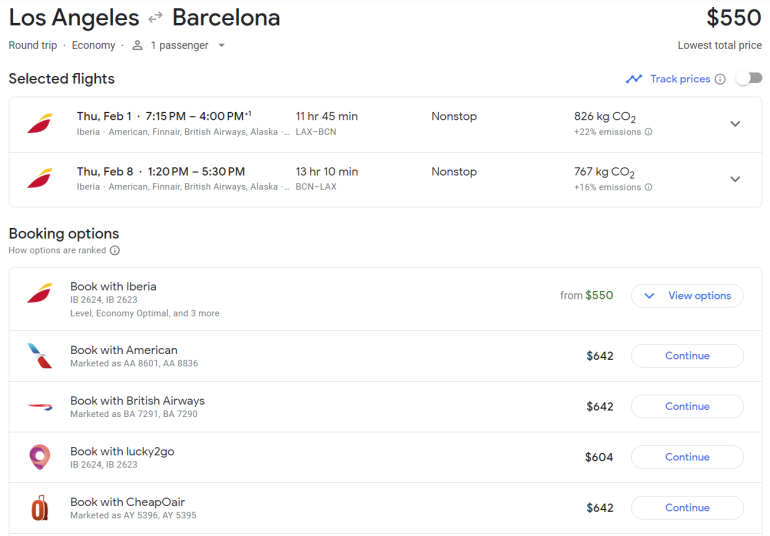
Task: Expand the Feb 1 outbound flight details
Action: click(x=735, y=124)
